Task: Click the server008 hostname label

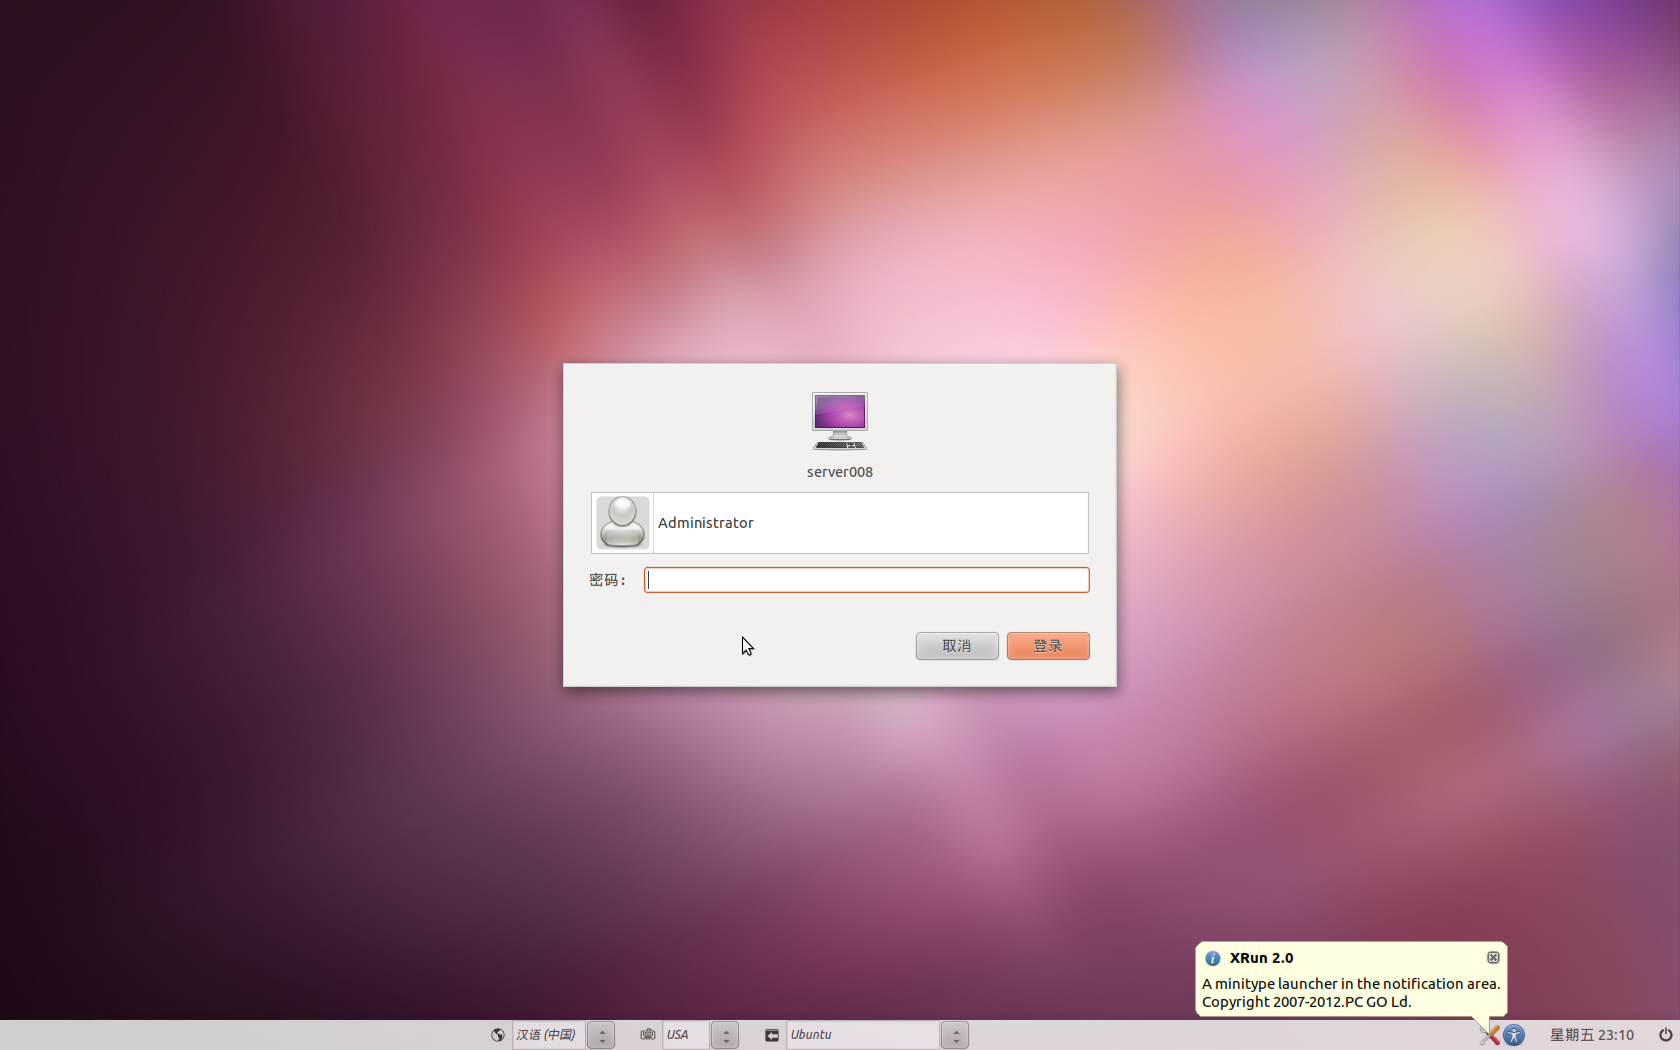Action: [x=840, y=472]
